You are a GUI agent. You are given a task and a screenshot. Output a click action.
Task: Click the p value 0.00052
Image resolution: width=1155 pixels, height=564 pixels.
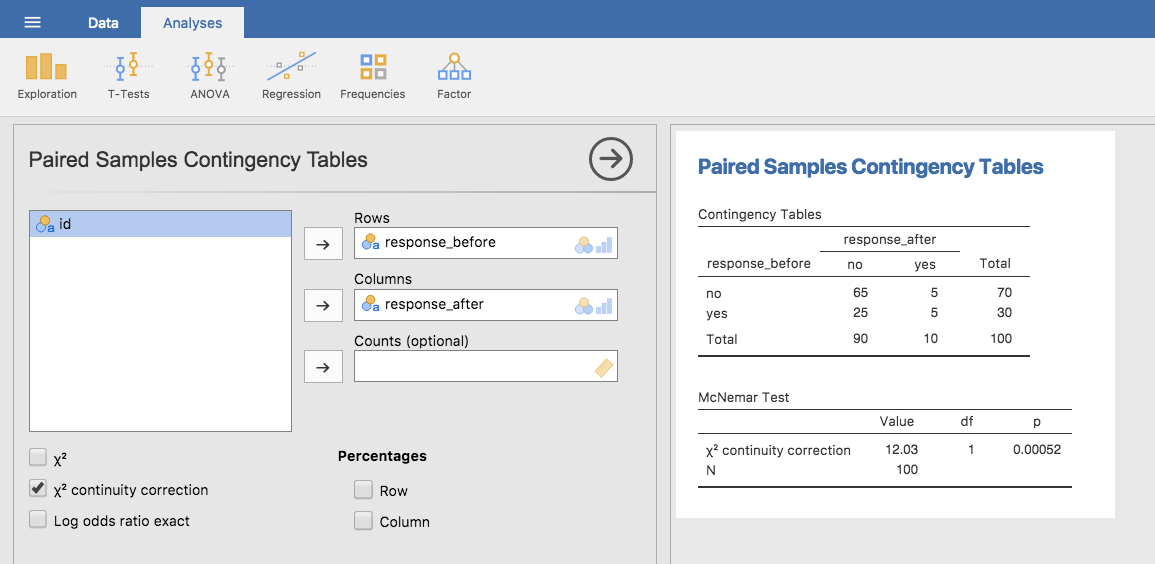(1036, 450)
